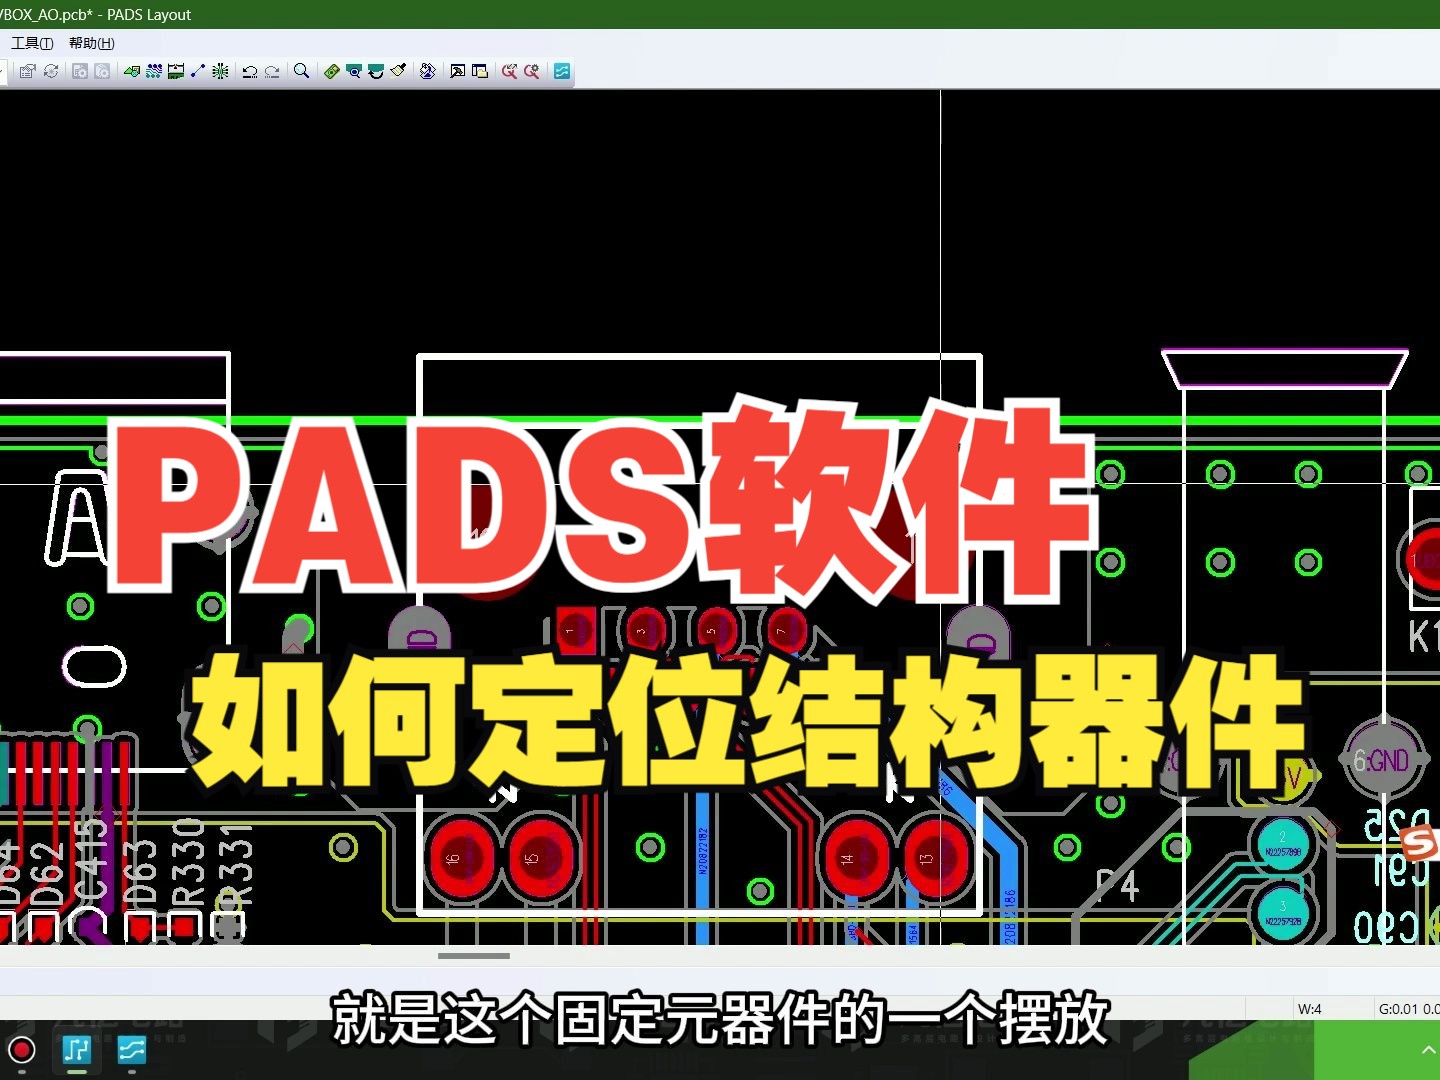
Task: Click the PADS Router link icon
Action: pyautogui.click(x=510, y=71)
